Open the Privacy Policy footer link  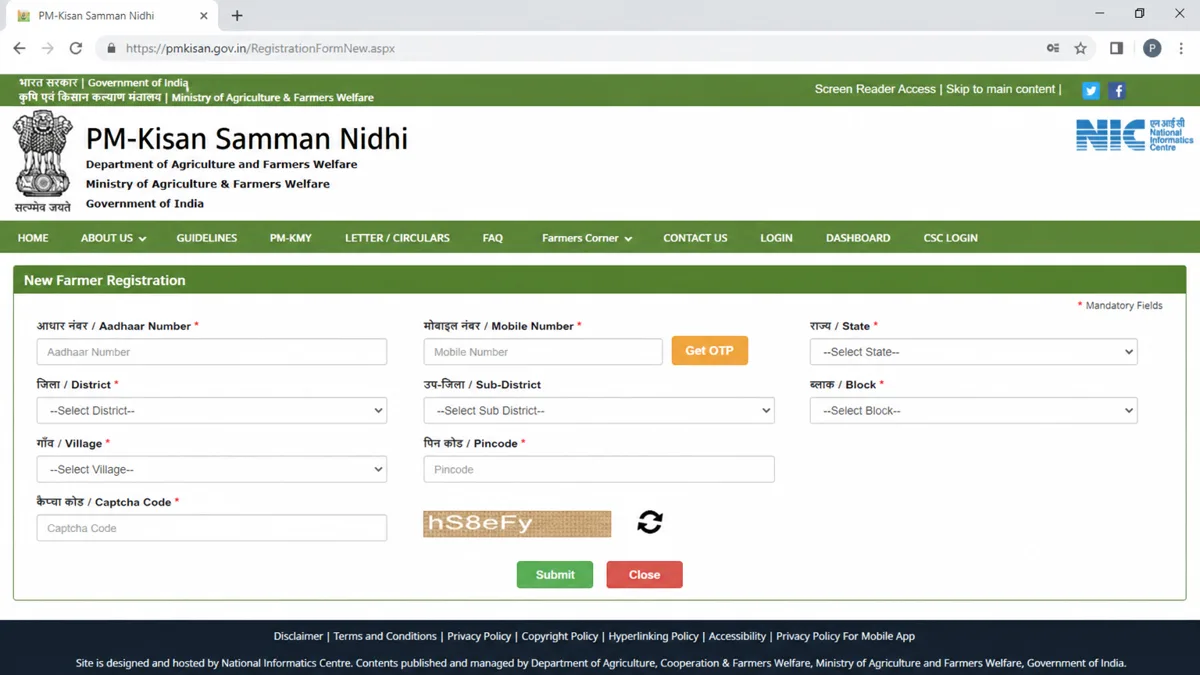coord(479,636)
